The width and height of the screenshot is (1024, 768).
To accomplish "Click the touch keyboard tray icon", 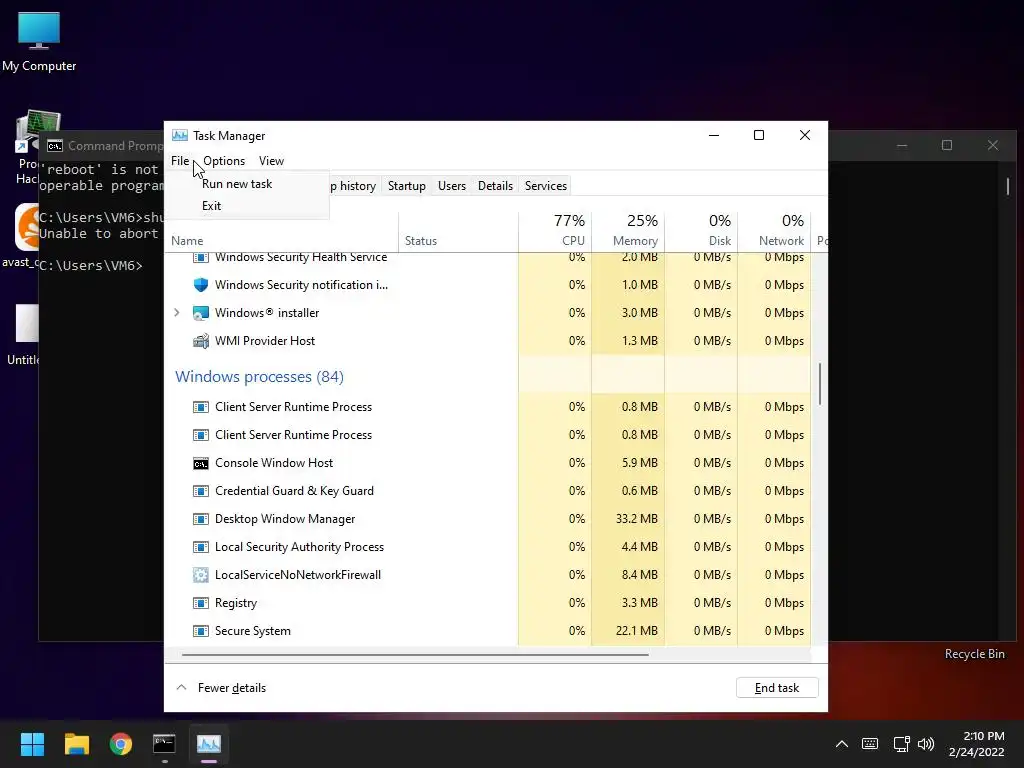I will click(870, 744).
